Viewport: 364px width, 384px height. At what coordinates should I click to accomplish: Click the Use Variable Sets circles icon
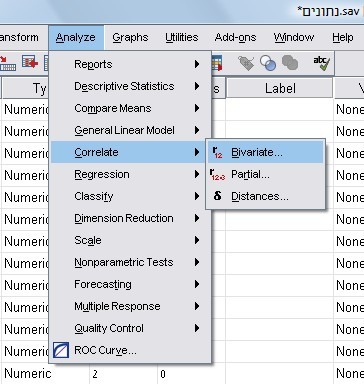268,63
